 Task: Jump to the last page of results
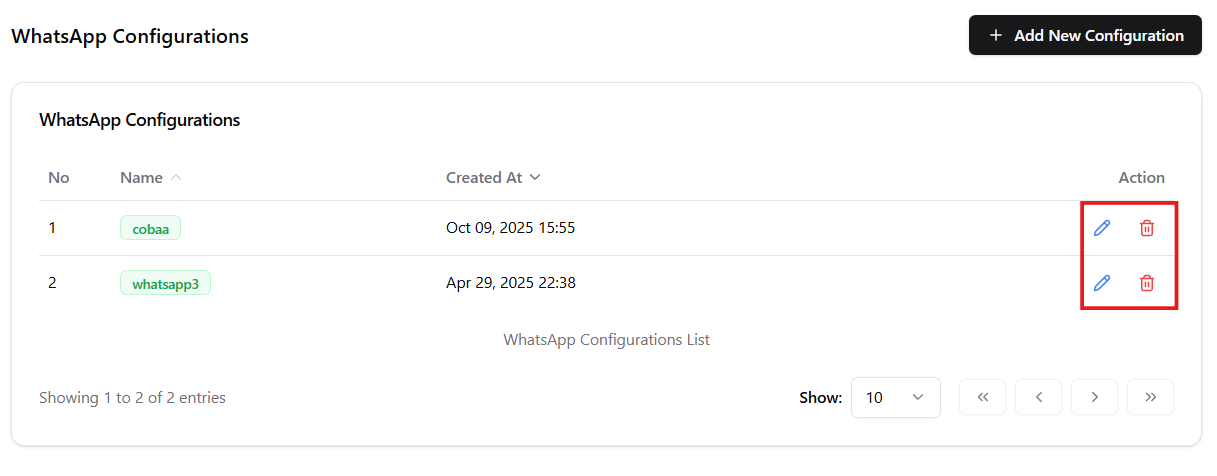[x=1151, y=397]
